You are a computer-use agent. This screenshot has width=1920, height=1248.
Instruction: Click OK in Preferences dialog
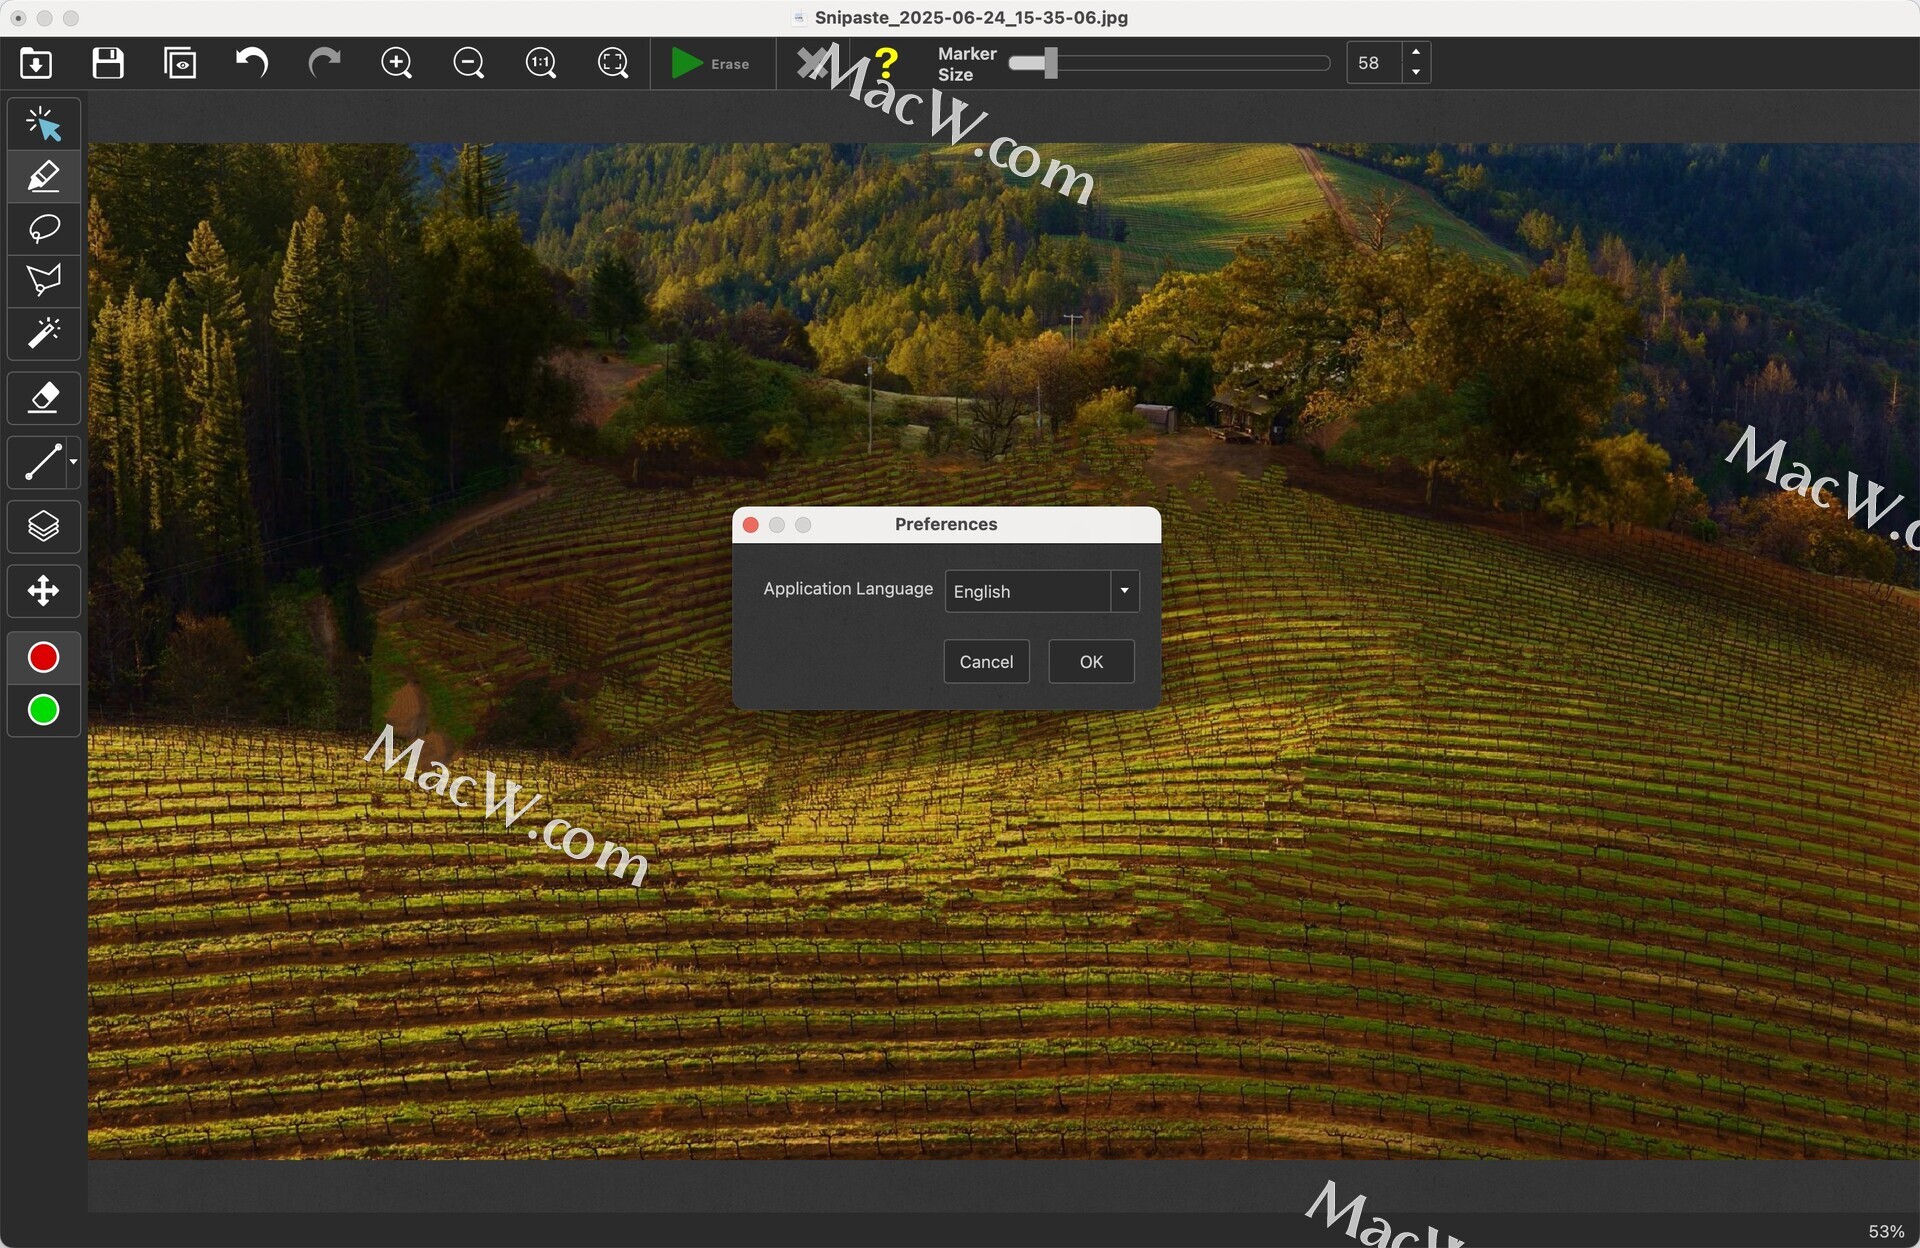(x=1091, y=662)
